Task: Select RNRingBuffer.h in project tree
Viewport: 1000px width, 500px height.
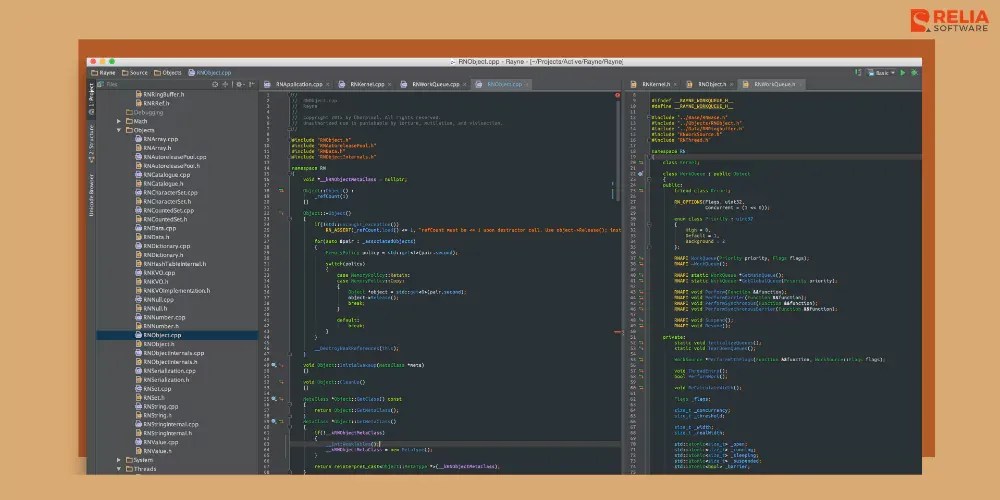Action: click(x=159, y=94)
